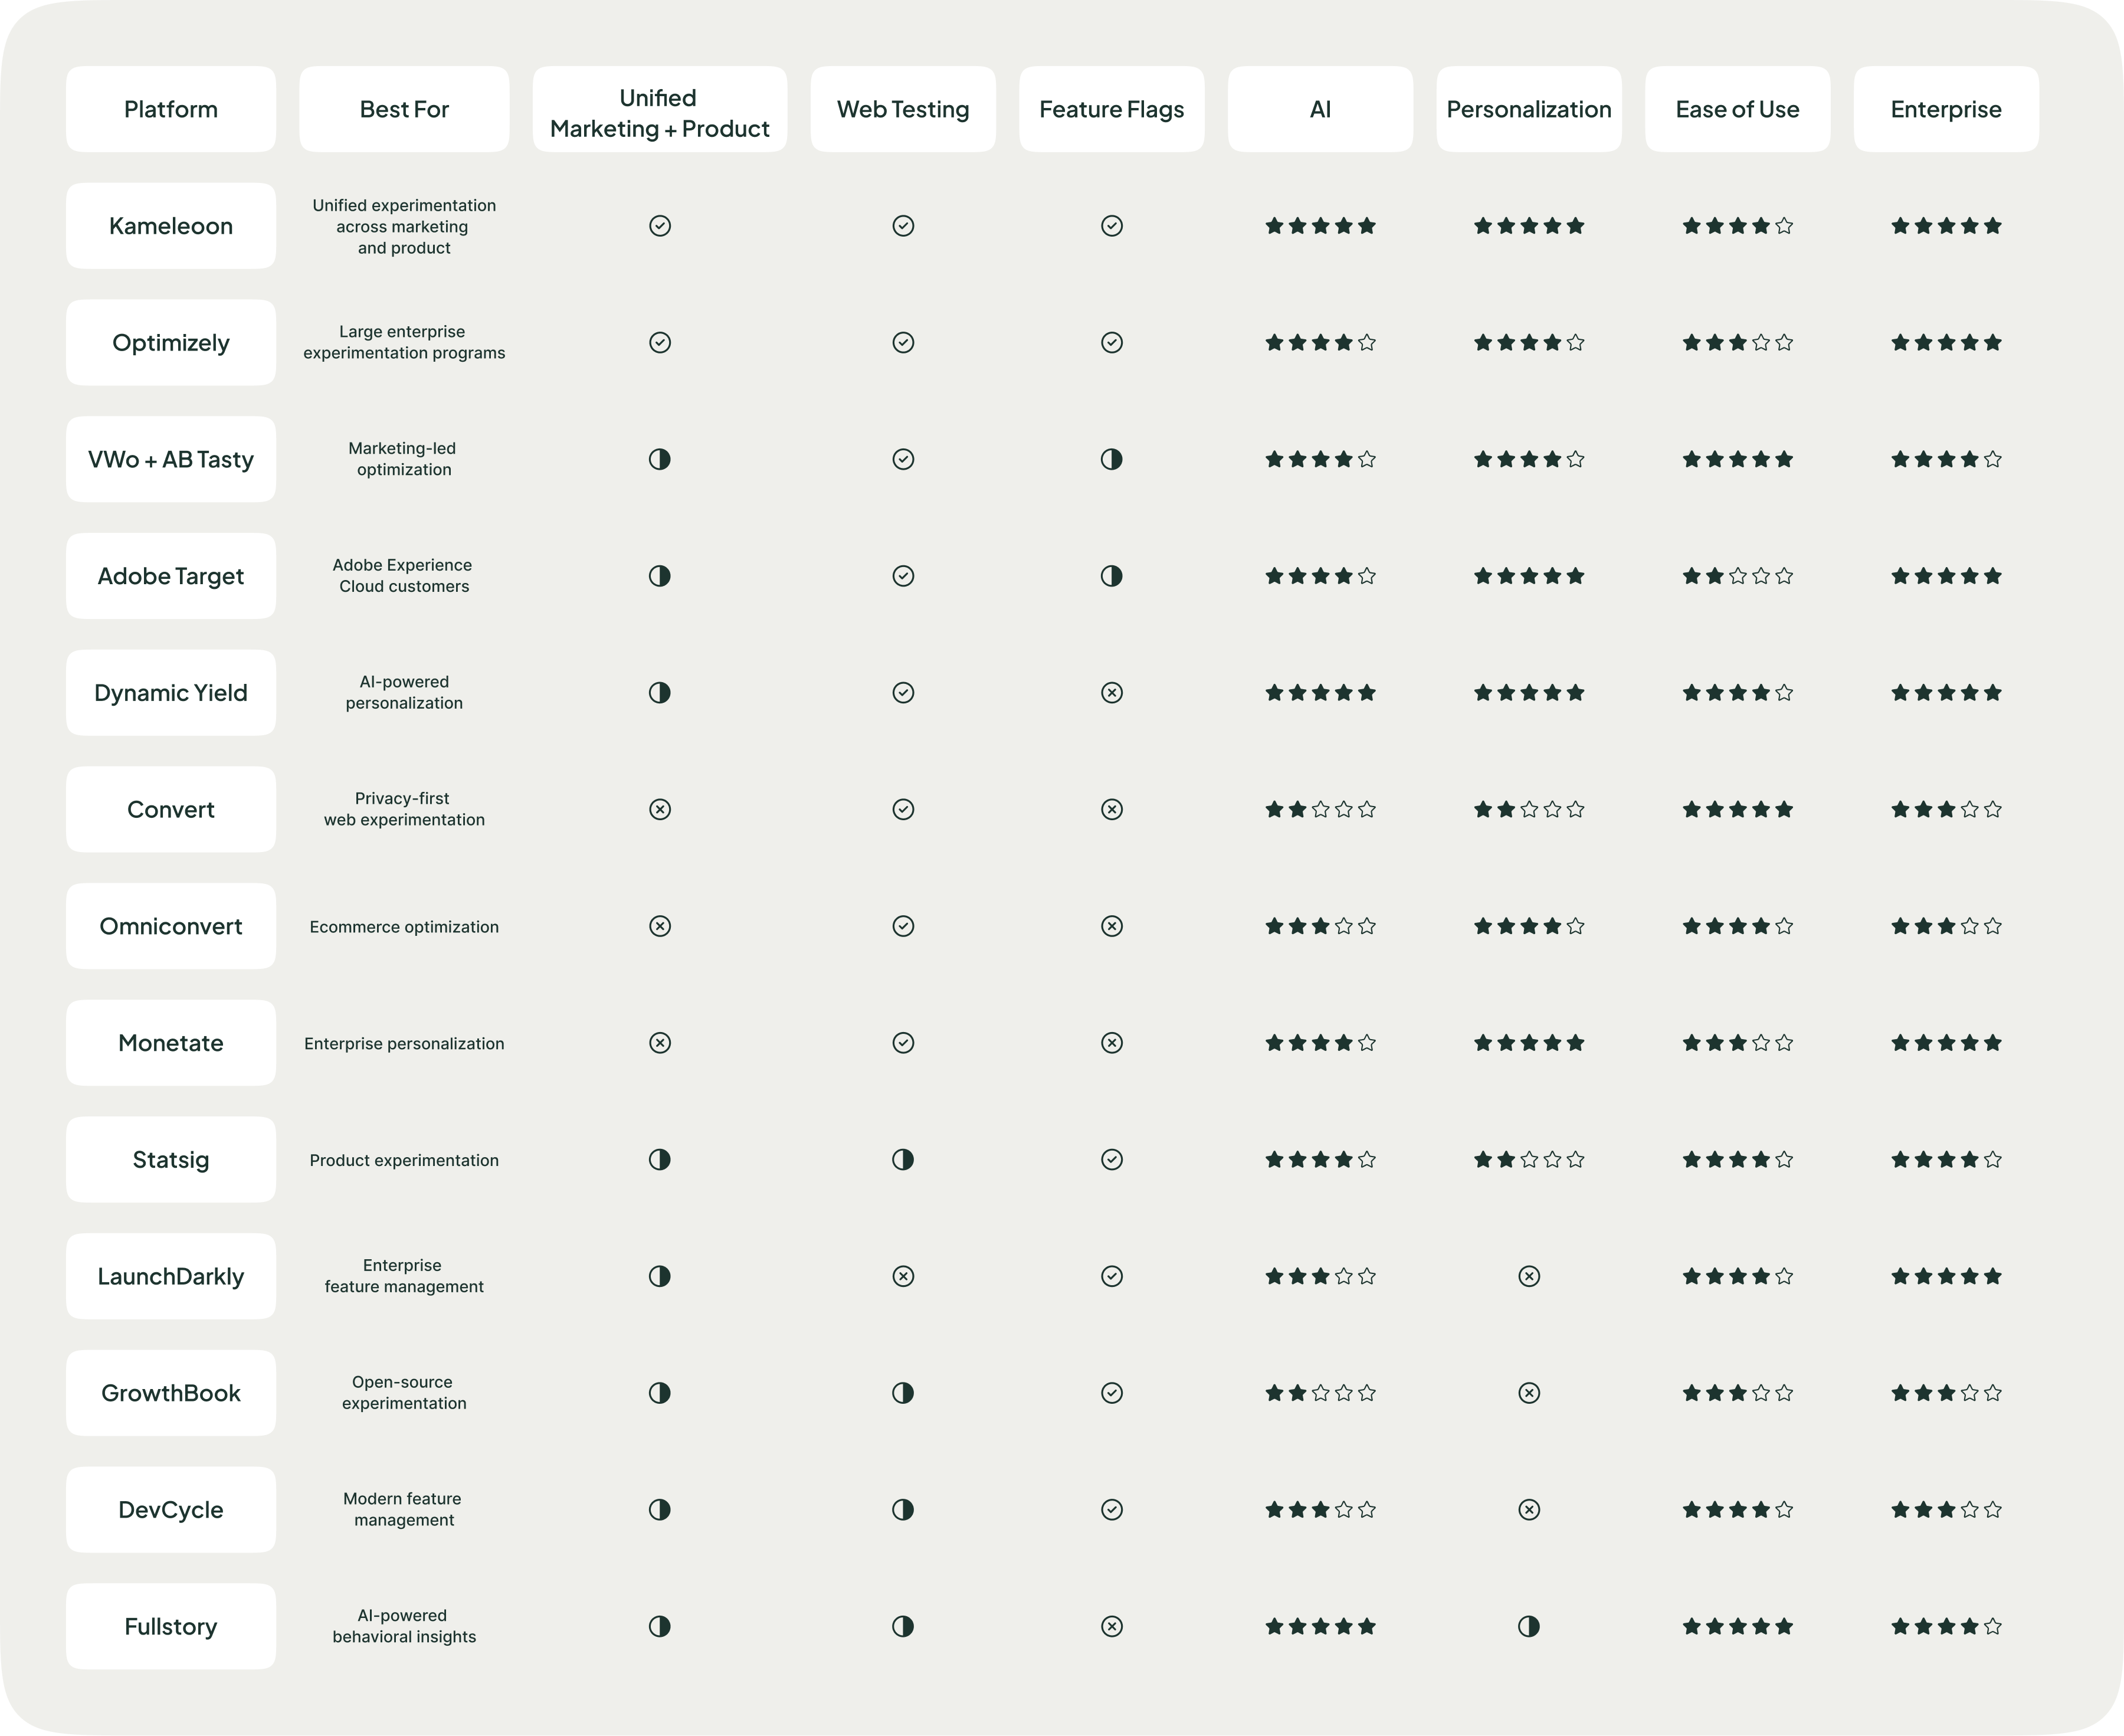This screenshot has height=1736, width=2124.
Task: Click LaunchDarkly's AI three-star rating
Action: click(1321, 1276)
